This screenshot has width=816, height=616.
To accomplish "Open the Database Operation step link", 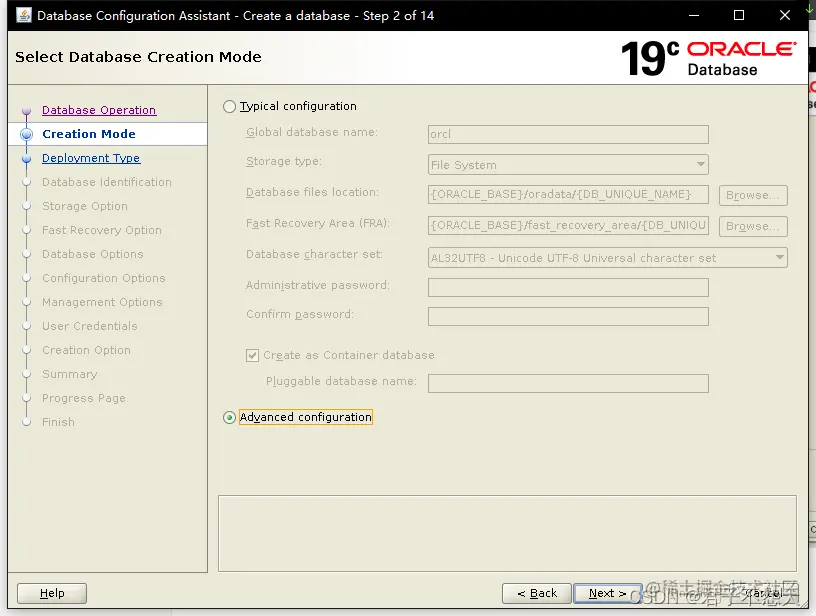I will [99, 110].
